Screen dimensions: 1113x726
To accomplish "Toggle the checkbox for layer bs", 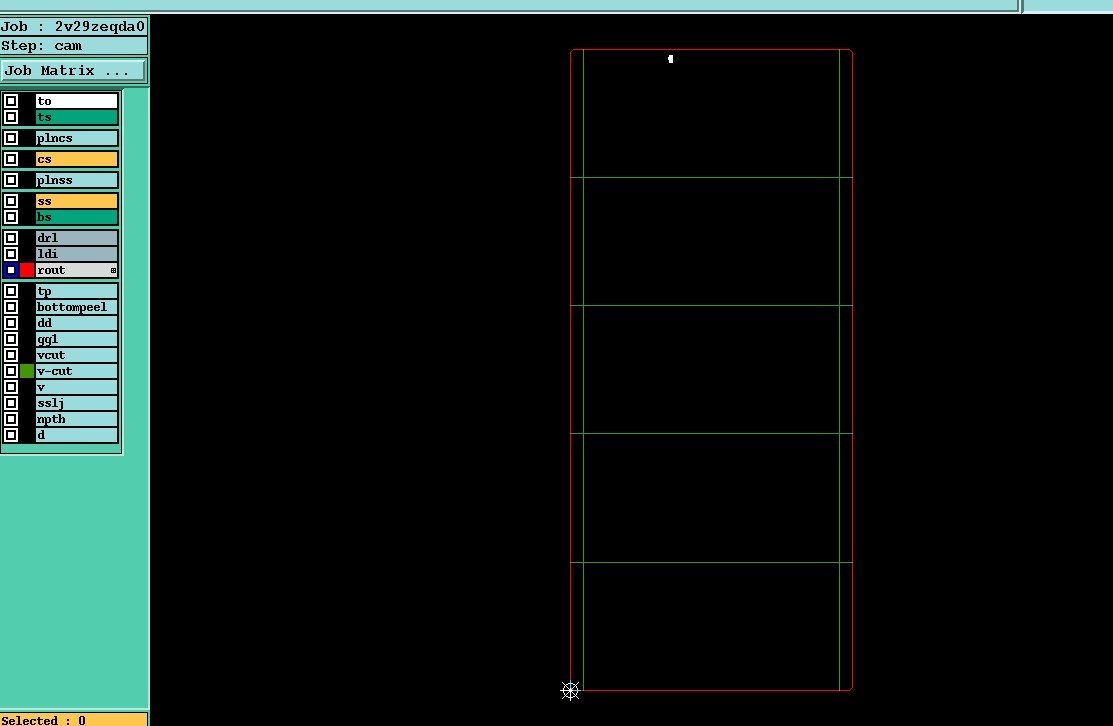I will 11,217.
